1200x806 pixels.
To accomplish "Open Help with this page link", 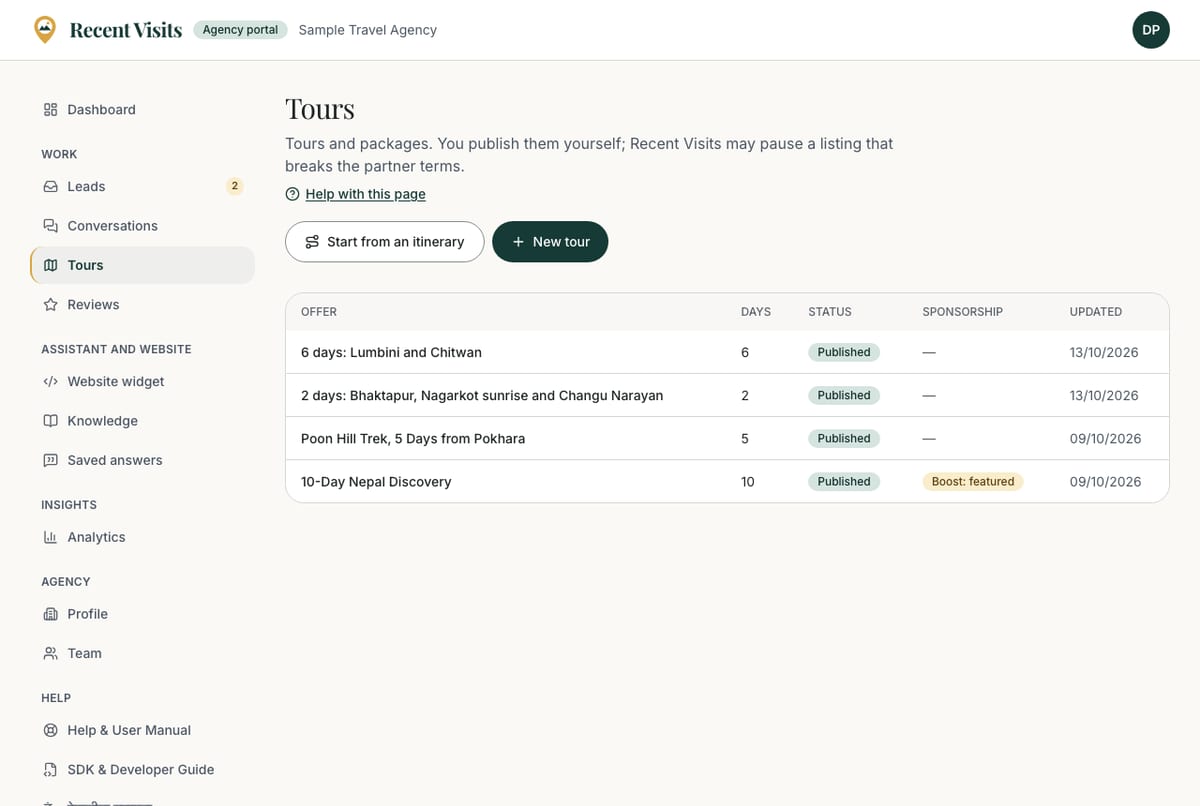I will point(366,194).
